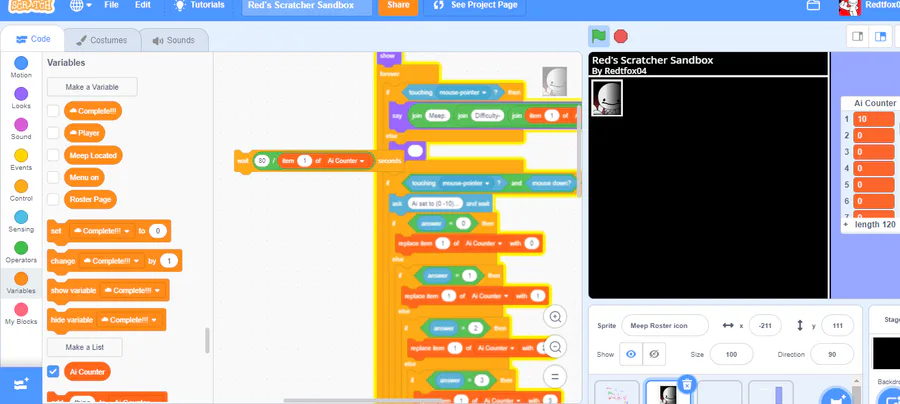The width and height of the screenshot is (900, 404).
Task: Uncheck the Ai Counter list checkbox
Action: tap(53, 371)
